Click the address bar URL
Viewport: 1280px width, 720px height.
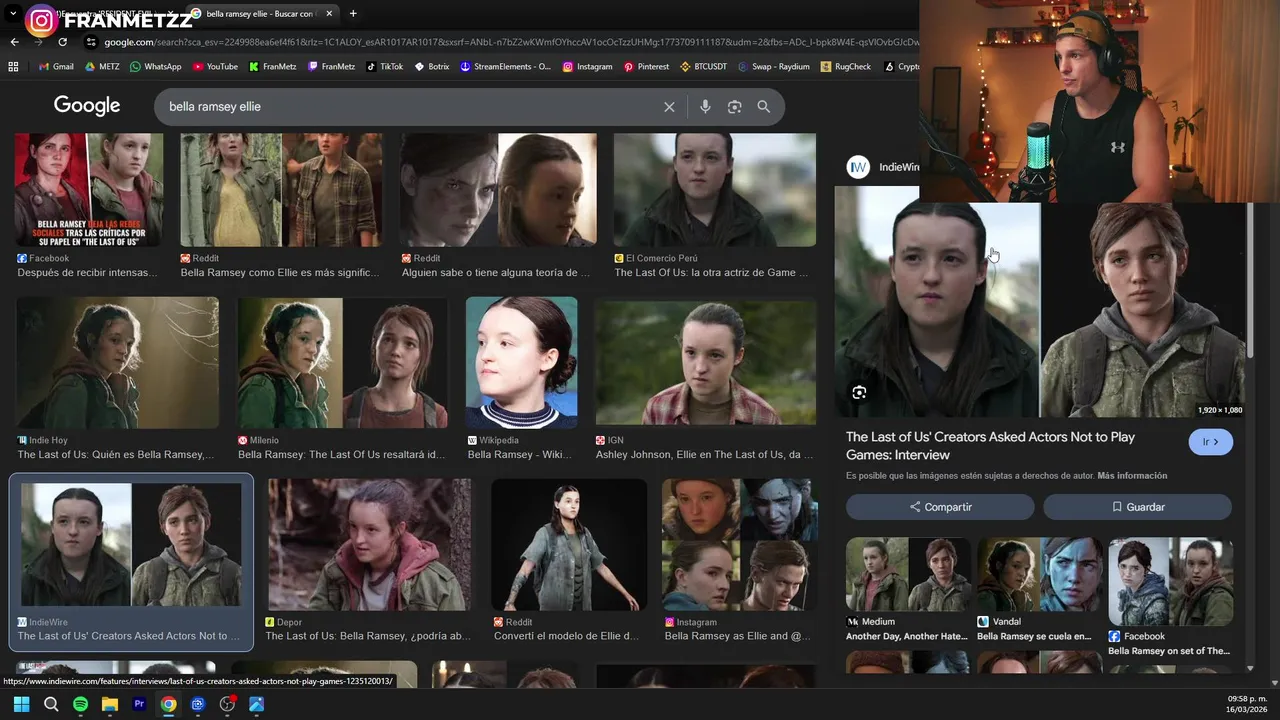point(510,42)
